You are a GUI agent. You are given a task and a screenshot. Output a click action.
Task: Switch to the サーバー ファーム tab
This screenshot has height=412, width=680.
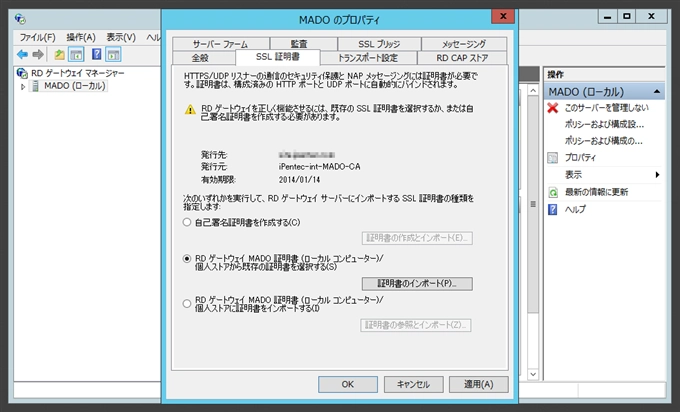(220, 44)
